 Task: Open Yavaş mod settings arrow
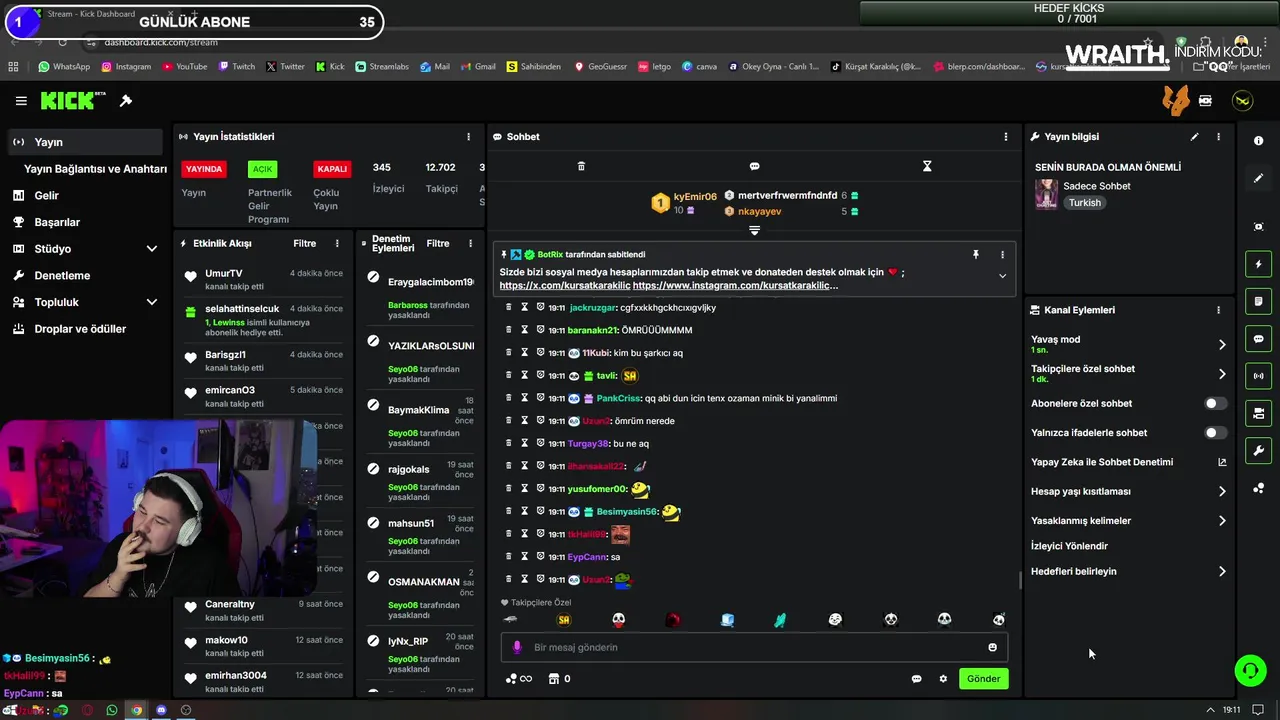[x=1222, y=345]
